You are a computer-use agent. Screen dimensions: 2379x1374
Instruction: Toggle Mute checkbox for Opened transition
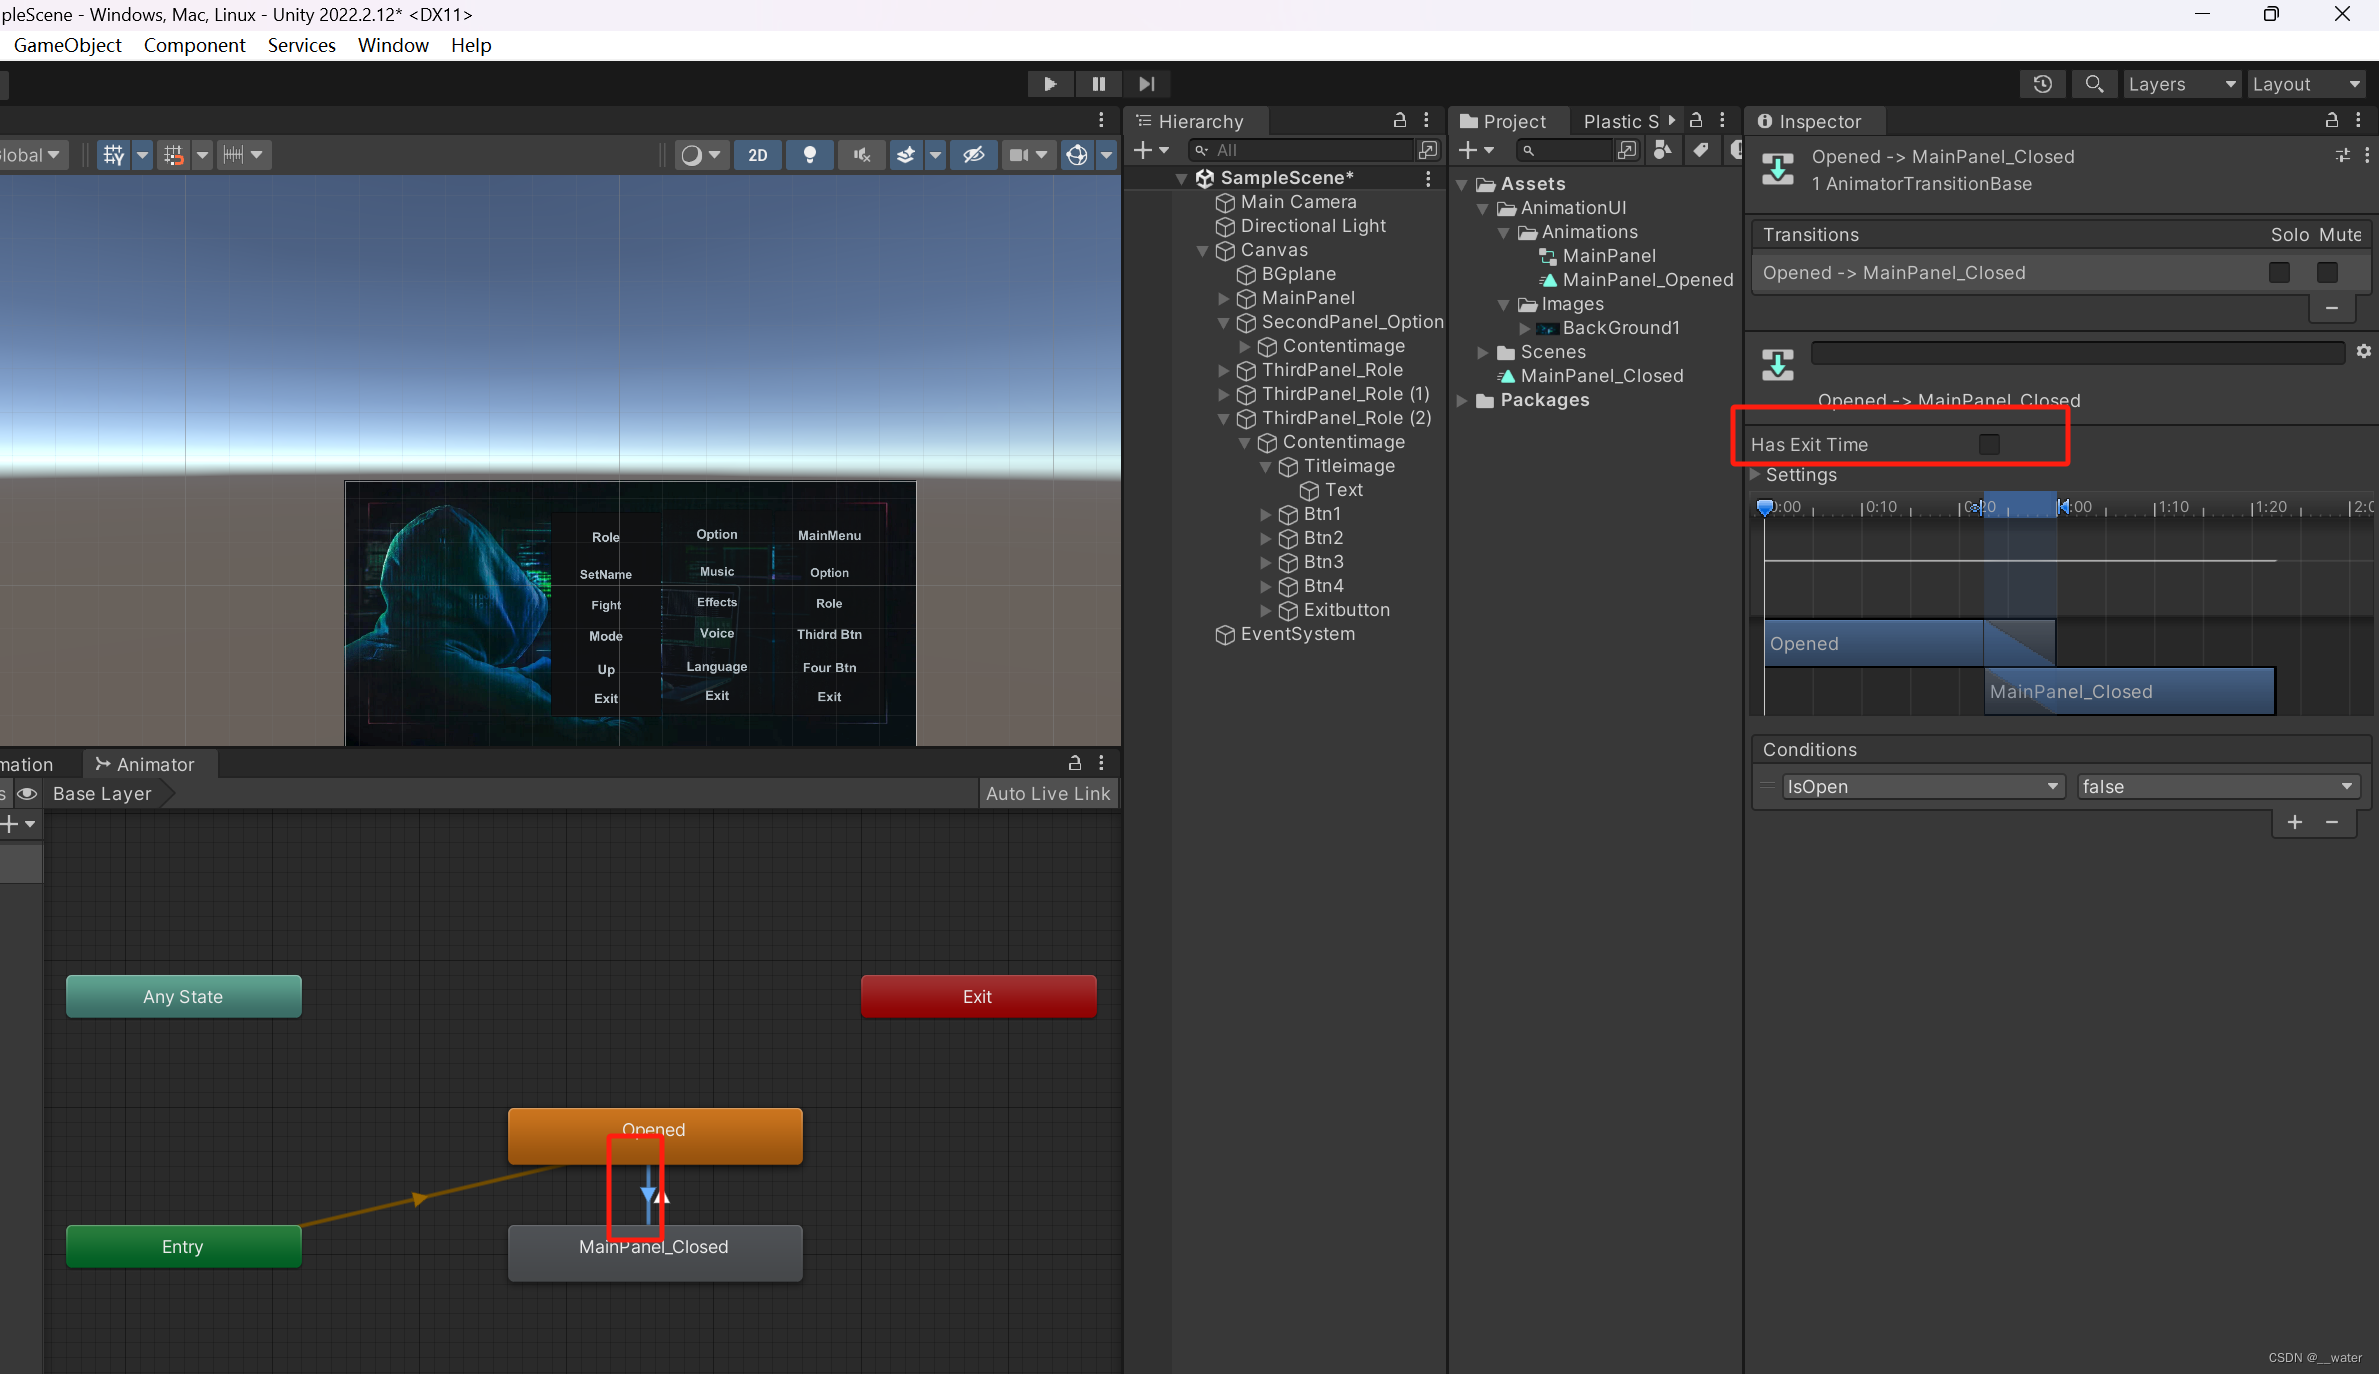click(x=2327, y=273)
